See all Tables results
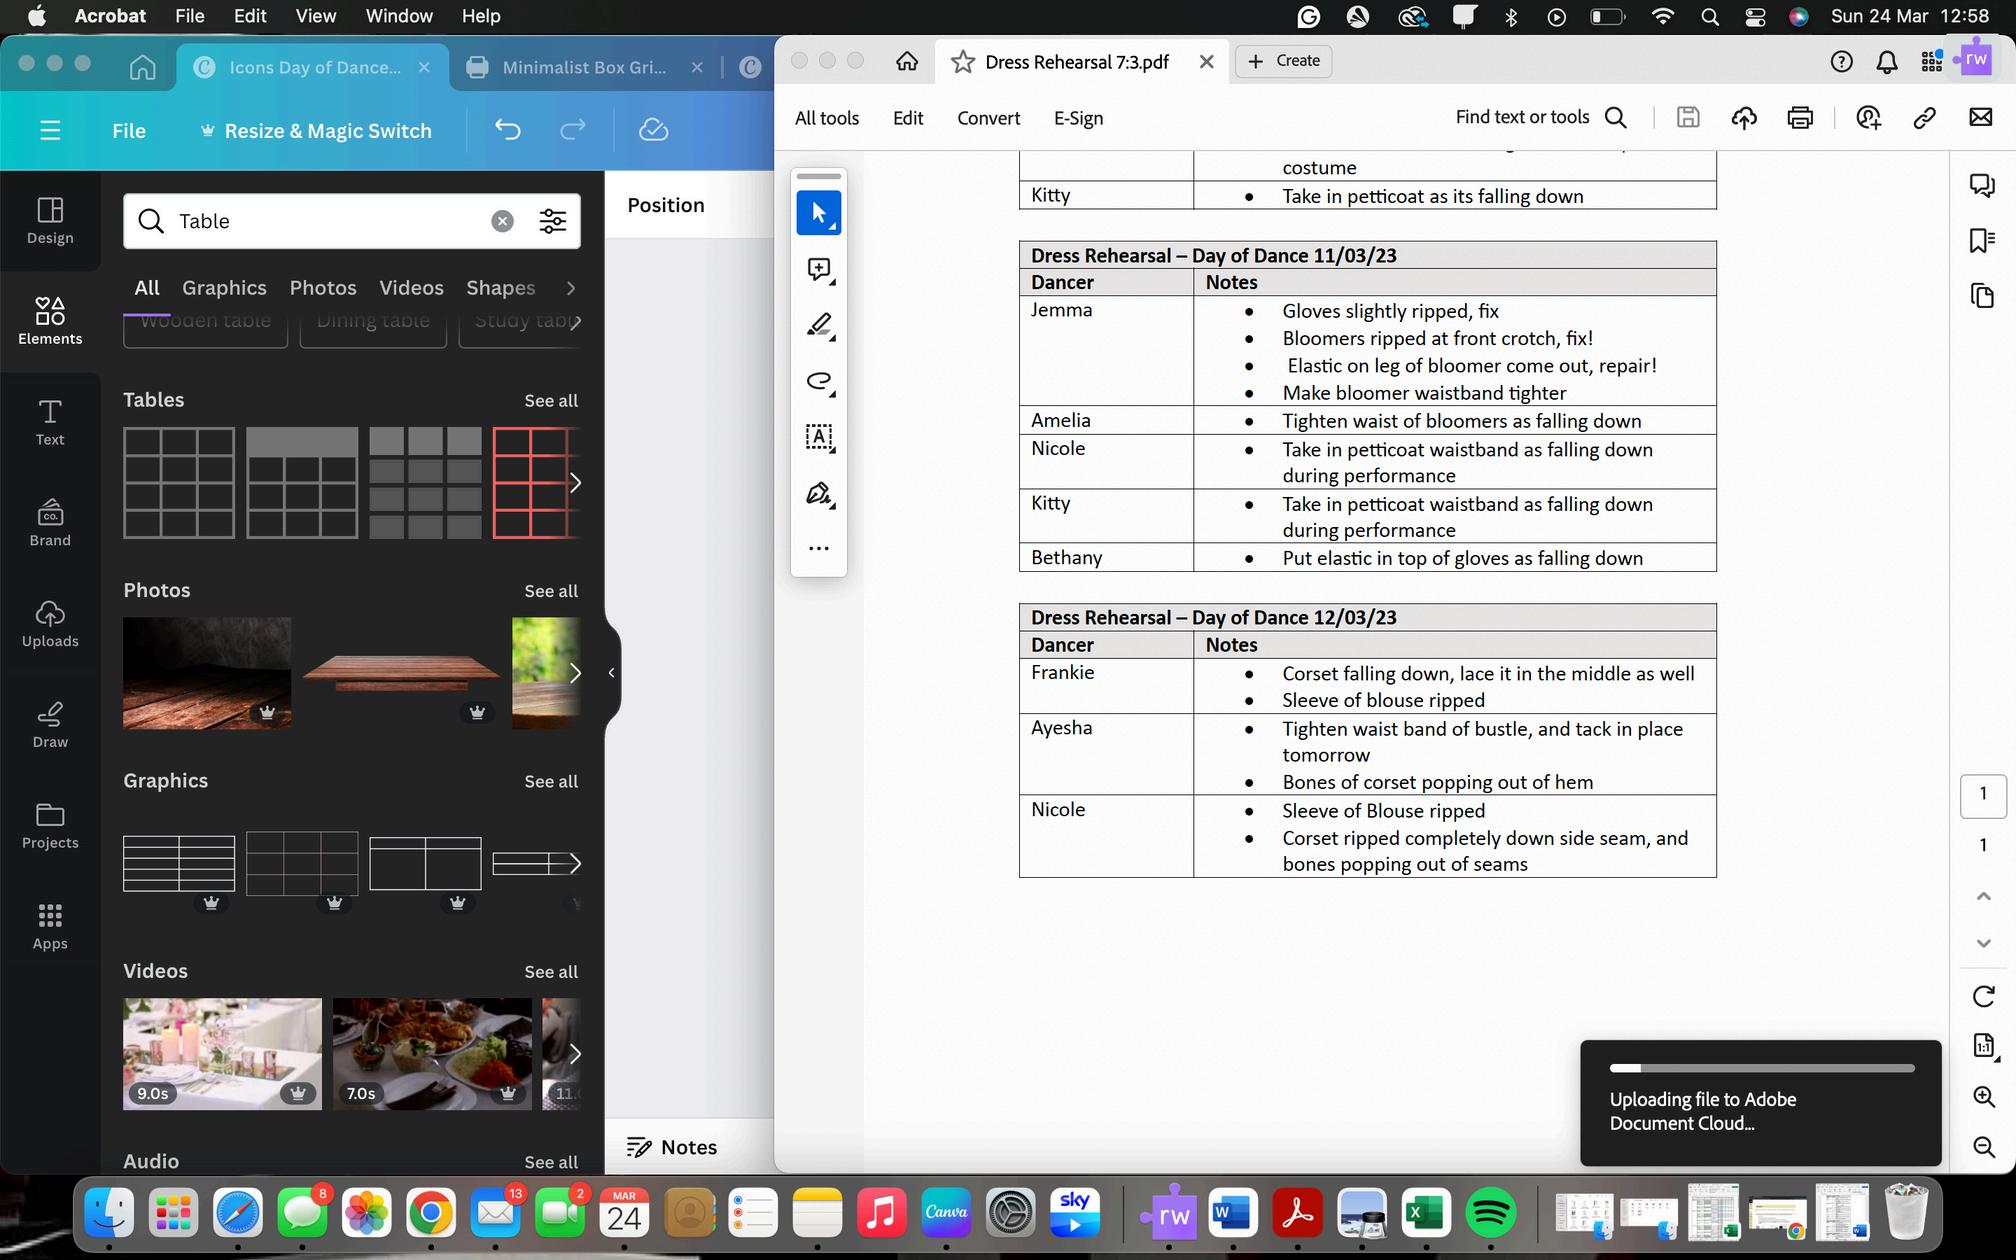 (x=551, y=401)
